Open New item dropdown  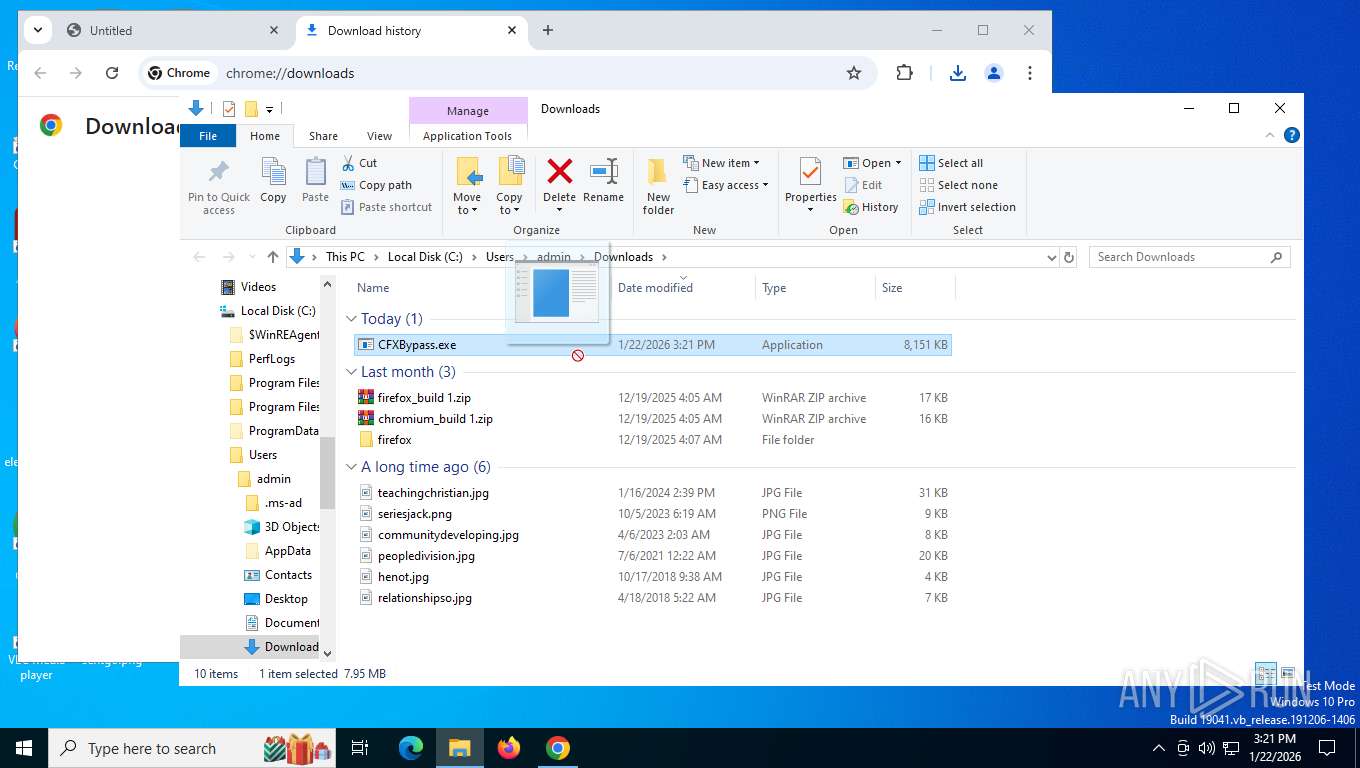(721, 163)
